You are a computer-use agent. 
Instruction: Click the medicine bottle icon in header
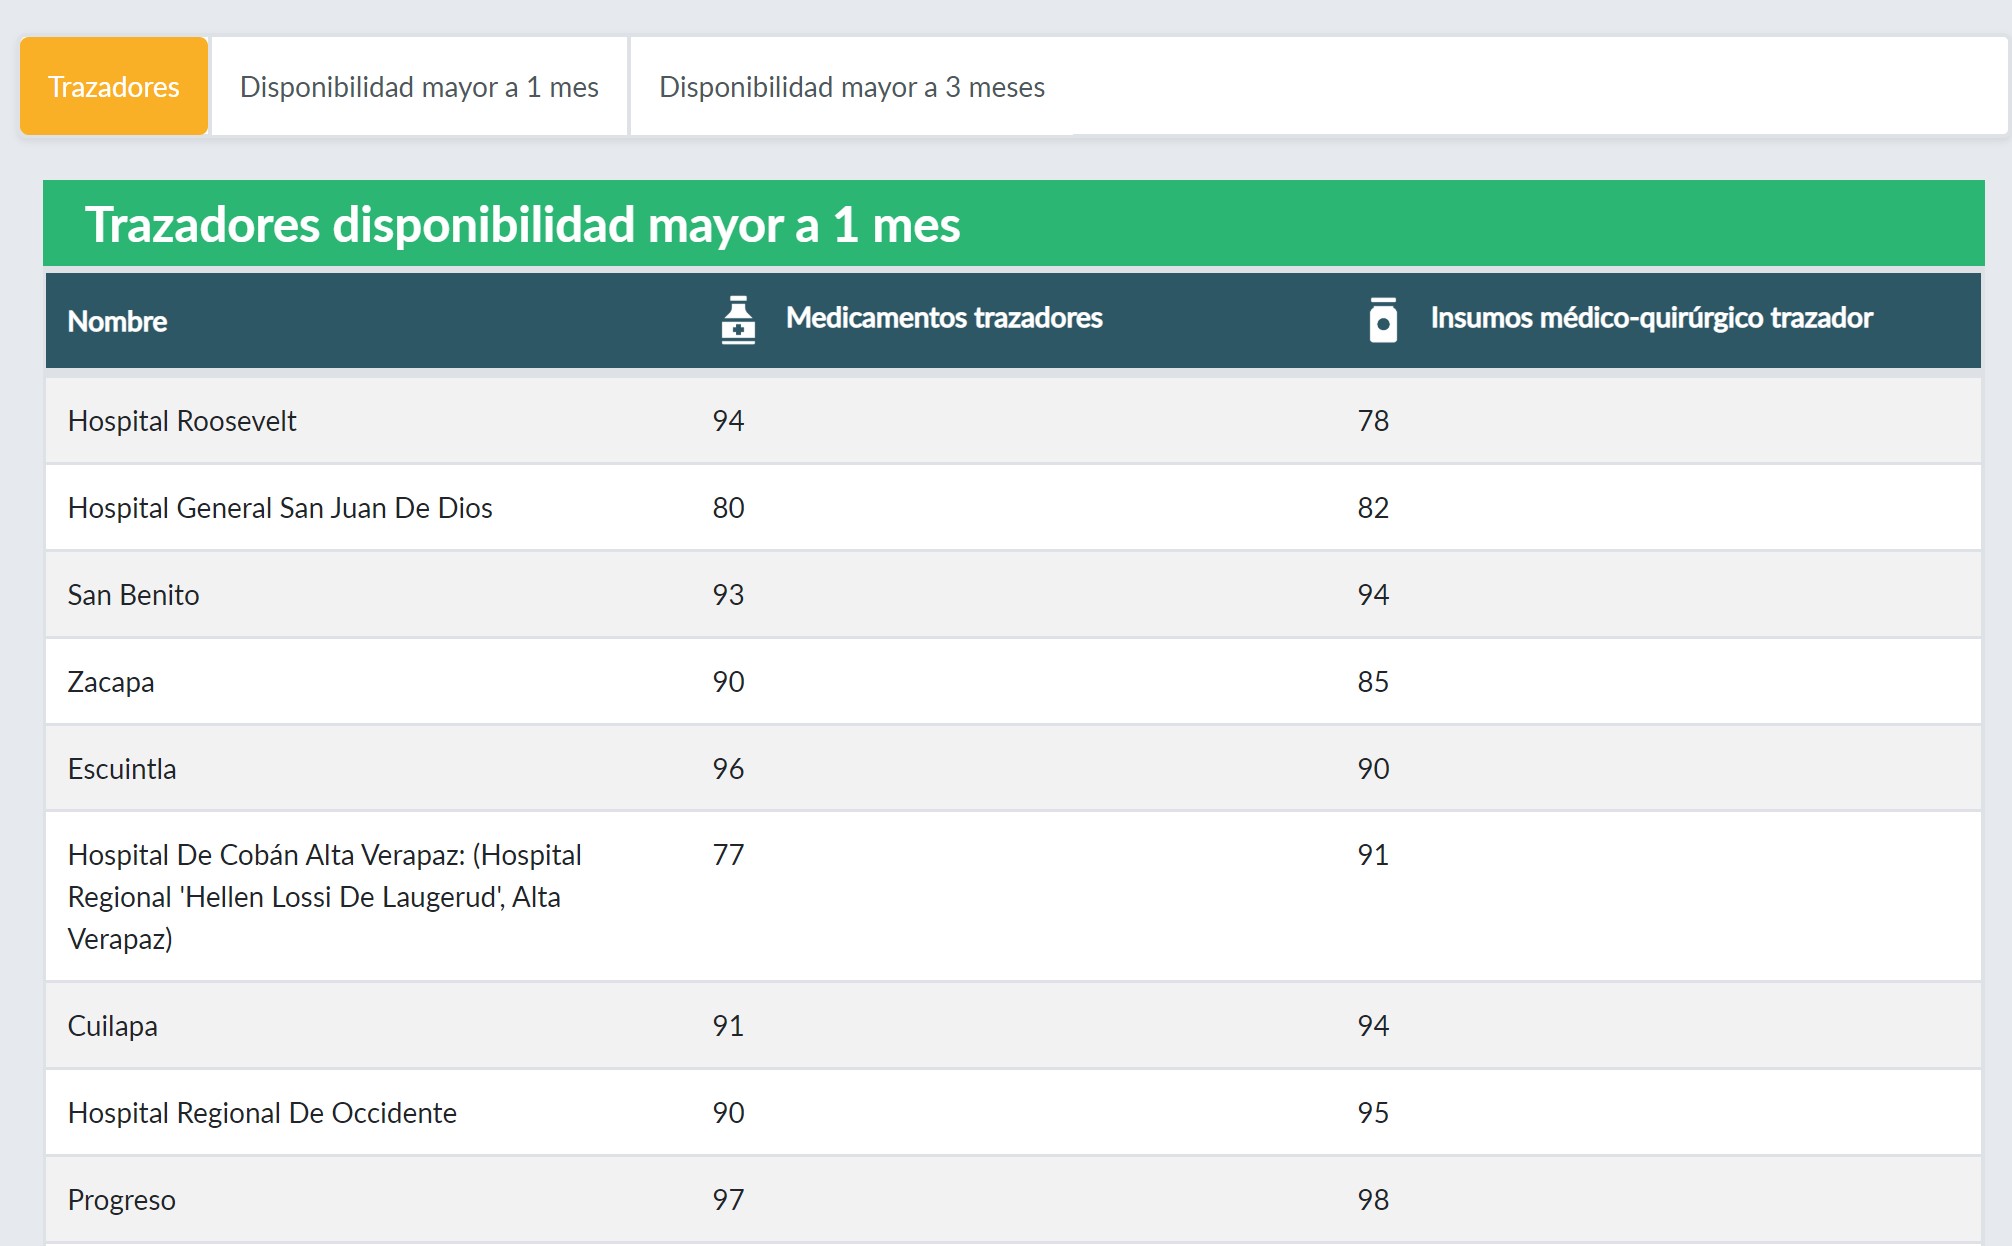pyautogui.click(x=738, y=320)
